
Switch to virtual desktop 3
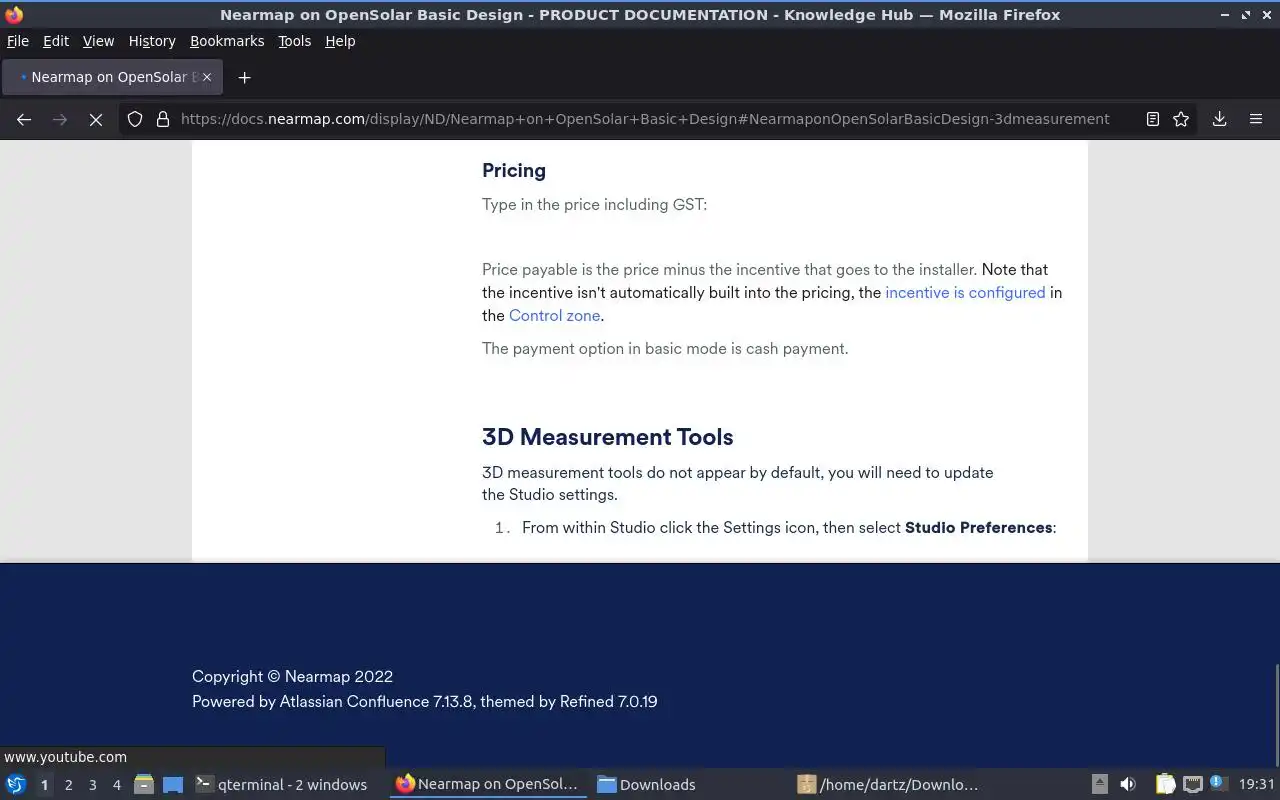[x=92, y=785]
